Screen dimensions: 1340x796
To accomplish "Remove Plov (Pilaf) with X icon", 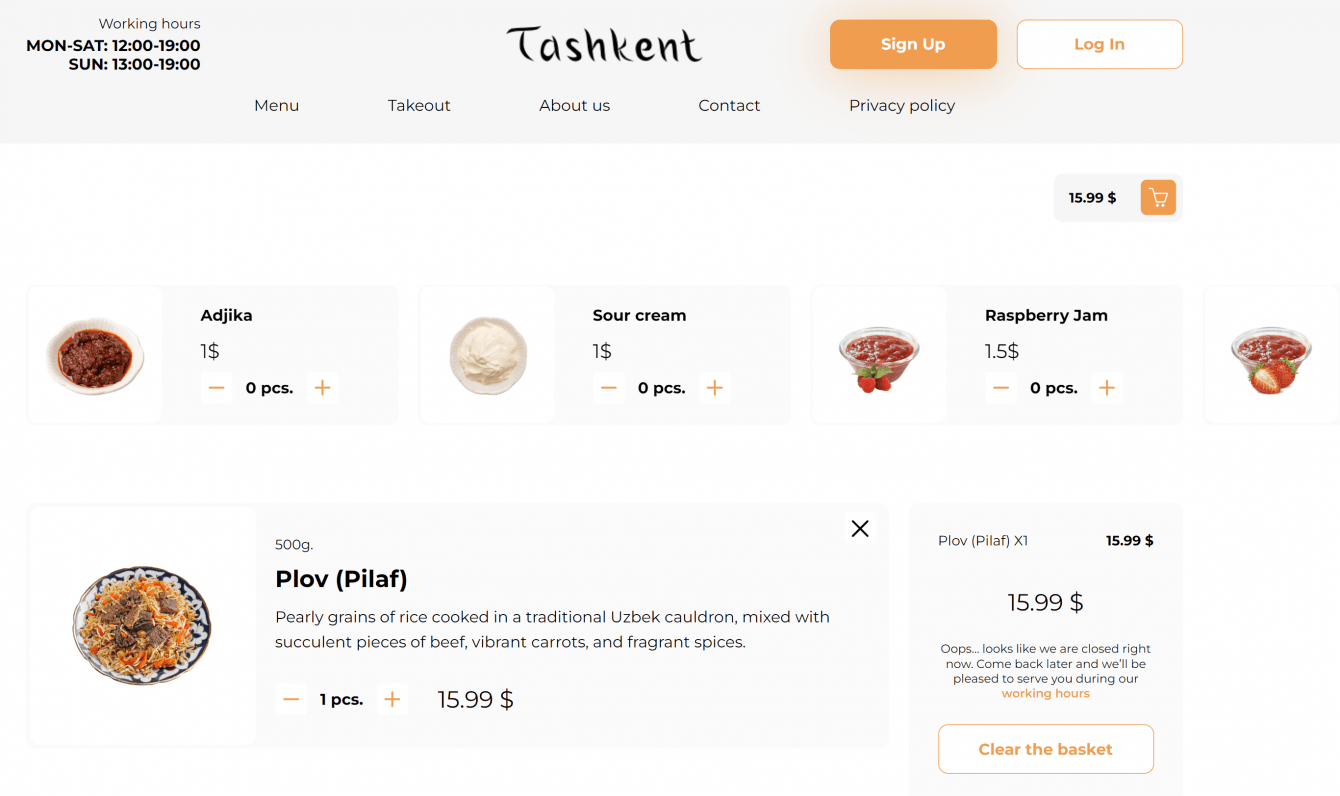I will [860, 528].
